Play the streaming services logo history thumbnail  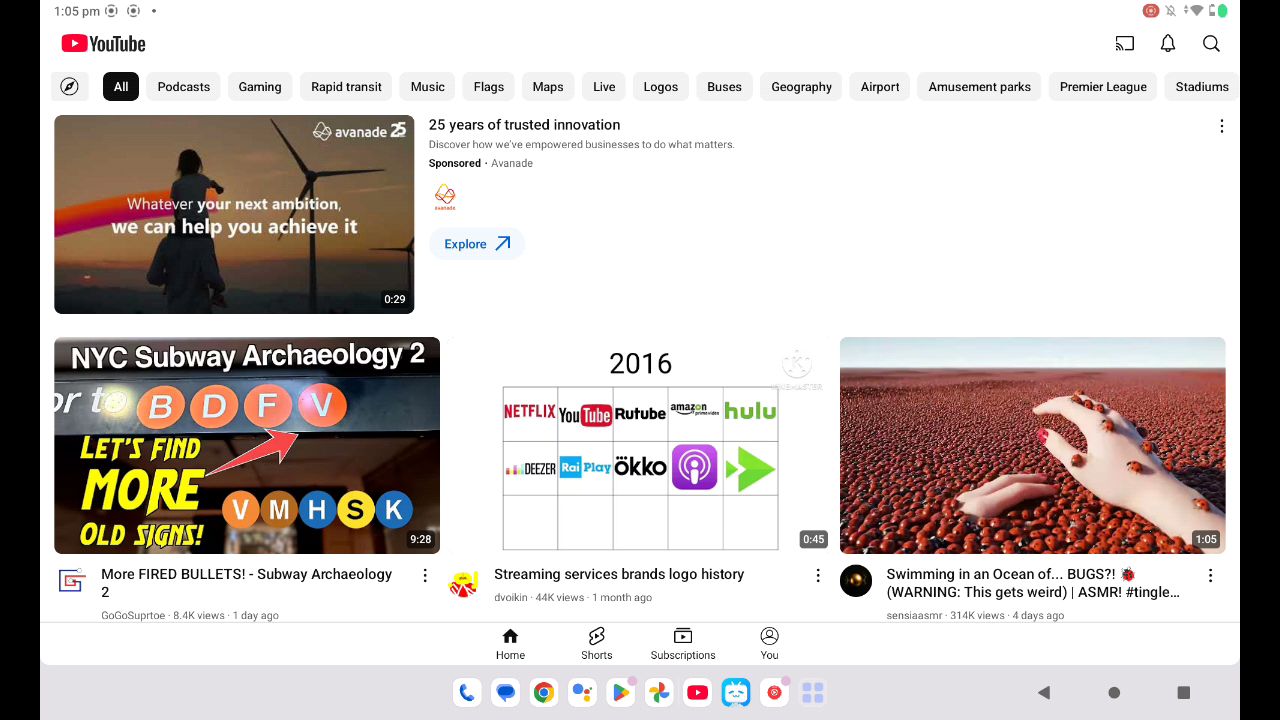pos(640,445)
